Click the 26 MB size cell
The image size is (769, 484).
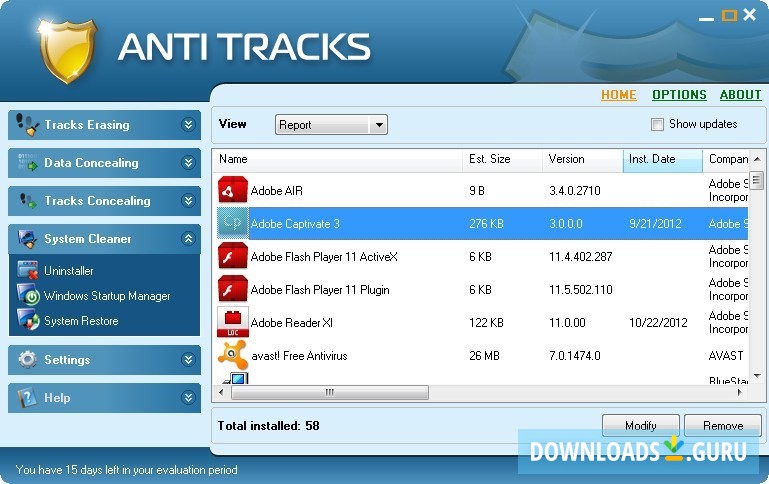click(484, 356)
